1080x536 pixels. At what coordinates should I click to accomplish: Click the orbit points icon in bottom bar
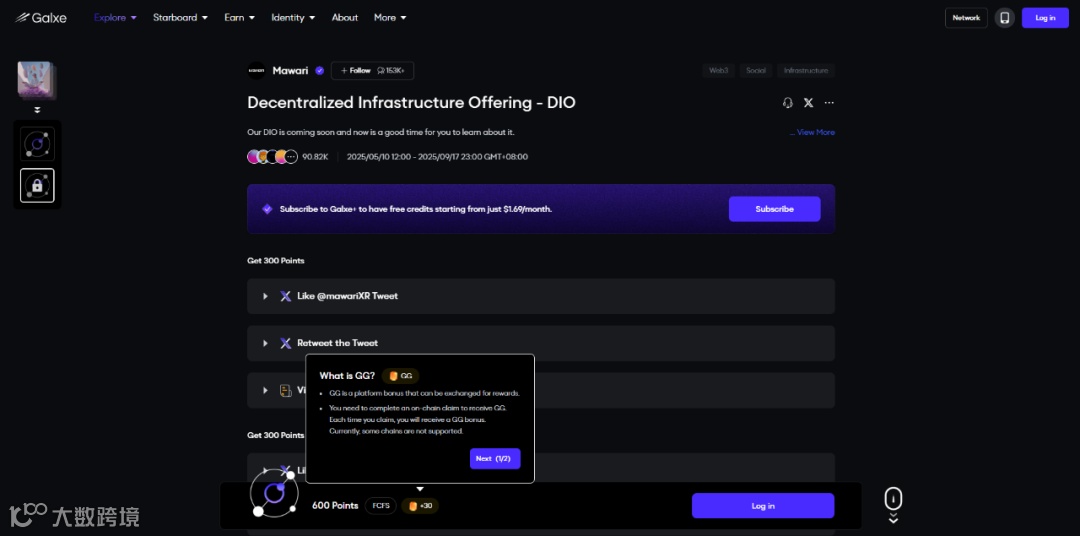tap(273, 492)
